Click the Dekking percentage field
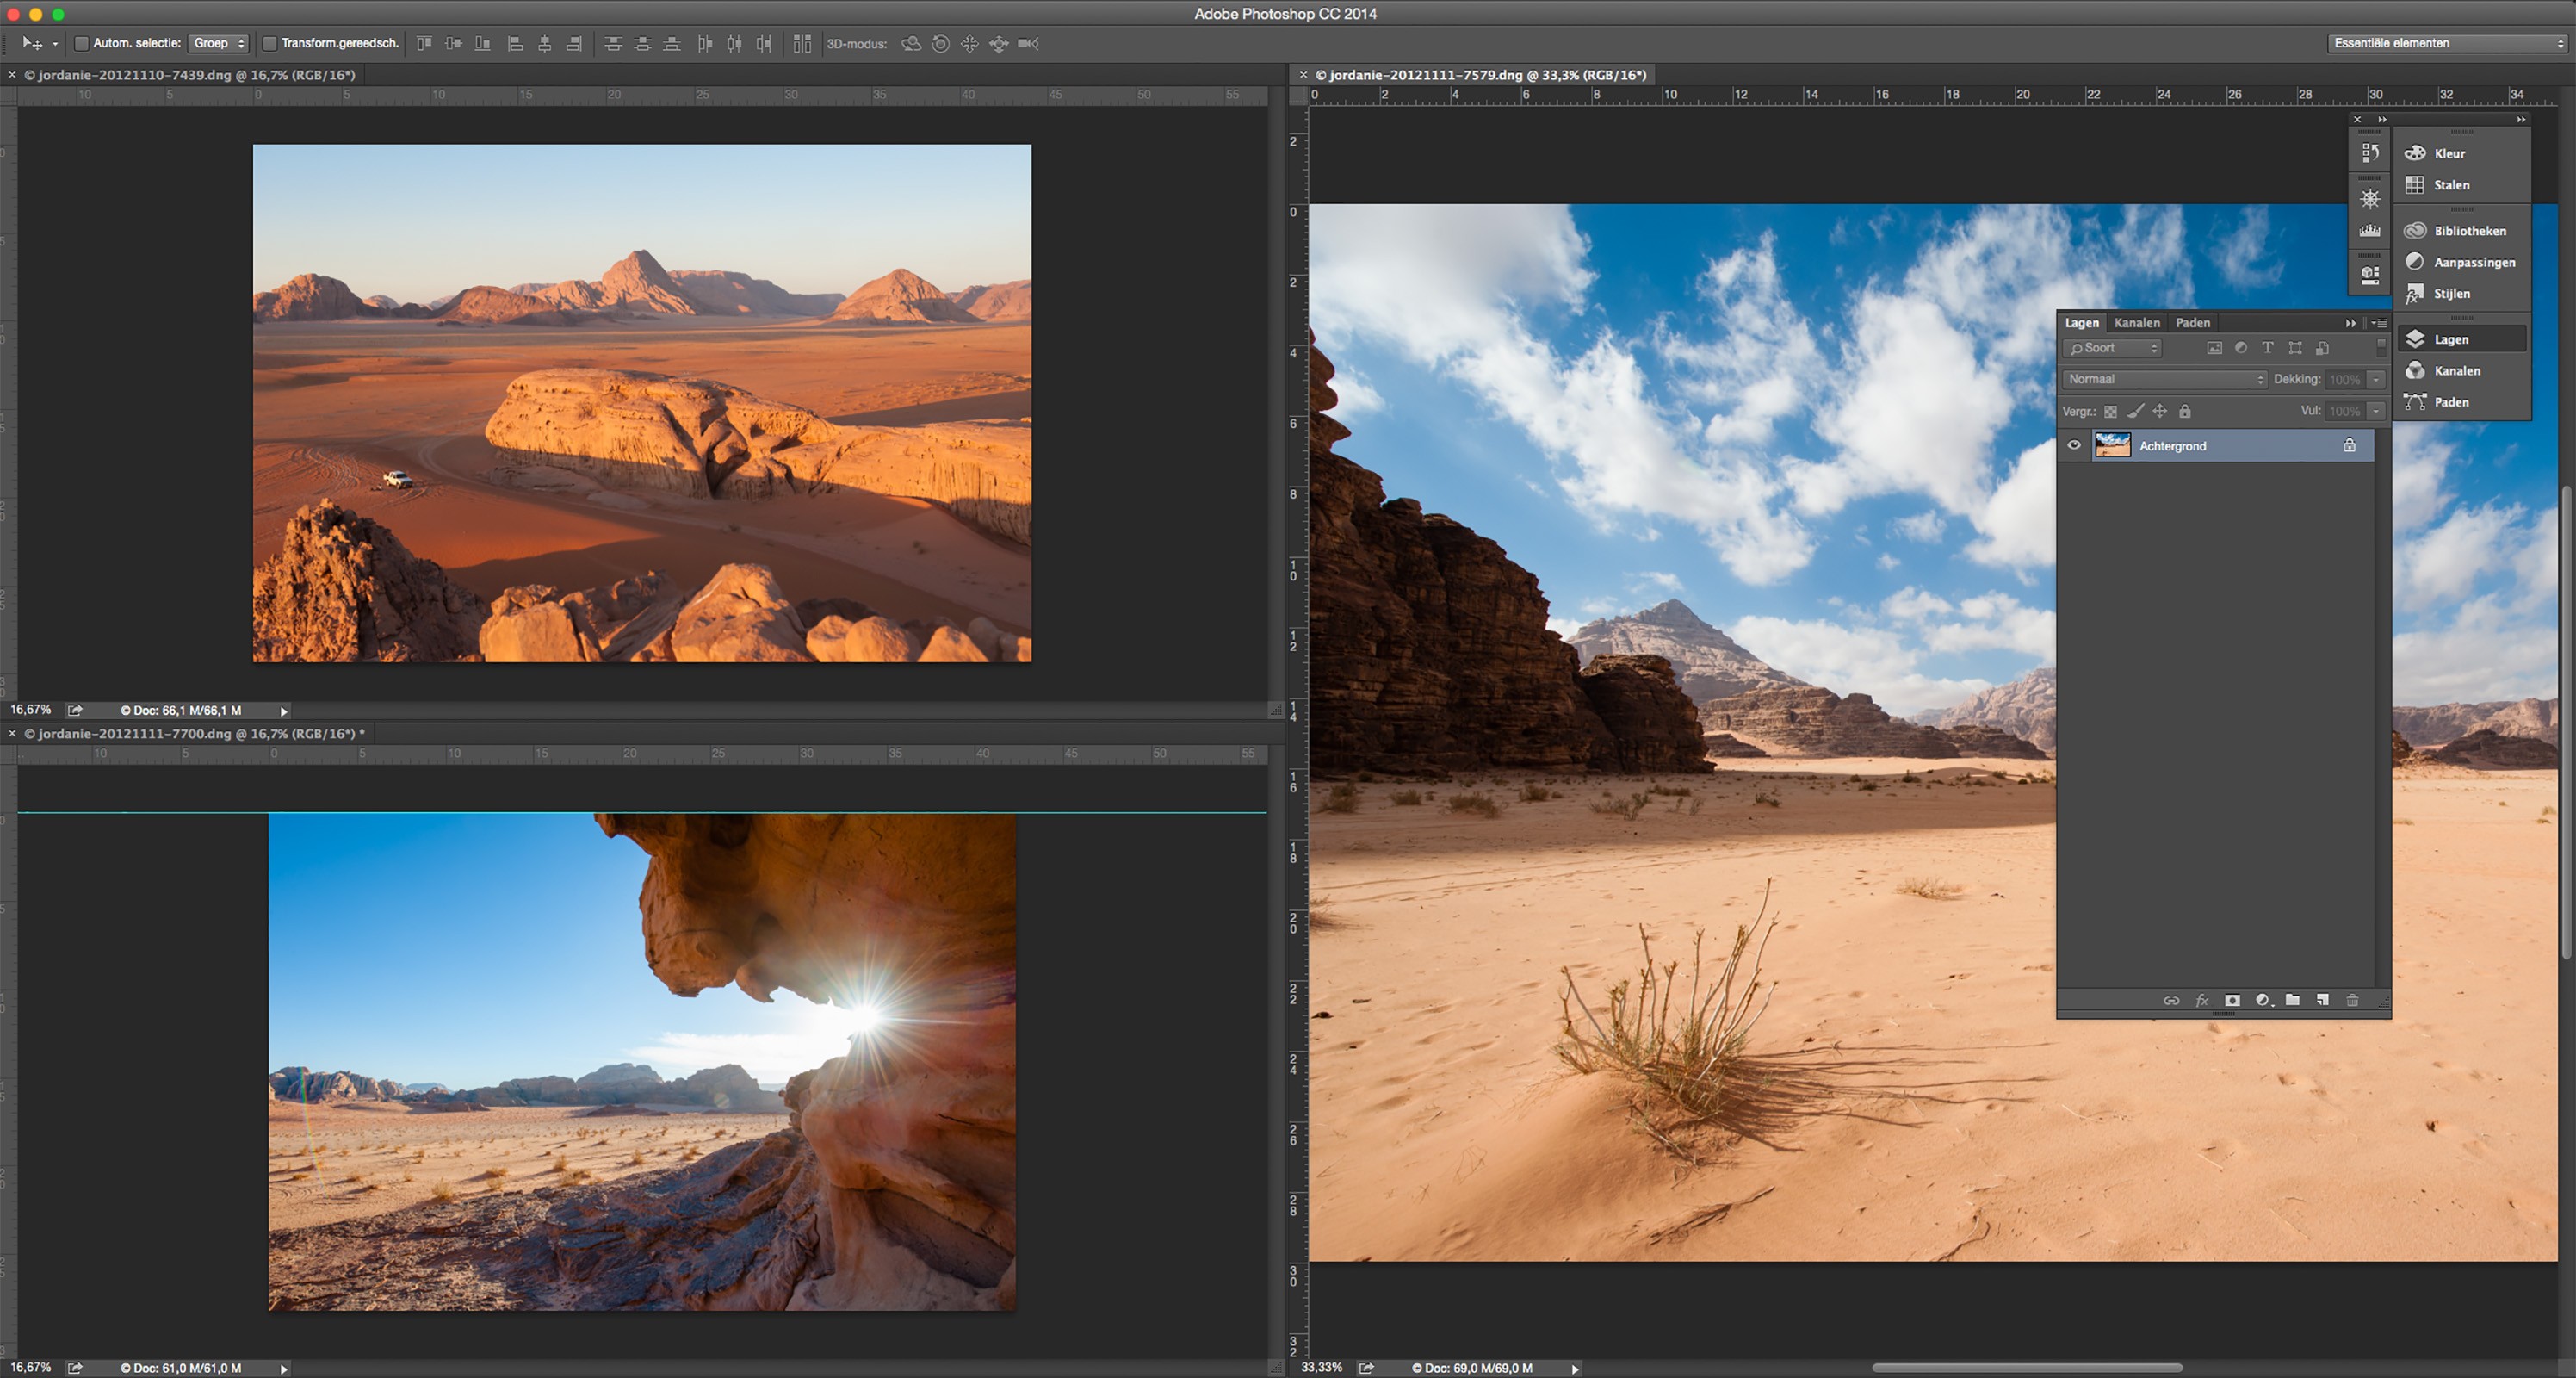Screen dimensions: 2576x1378 [2348, 379]
